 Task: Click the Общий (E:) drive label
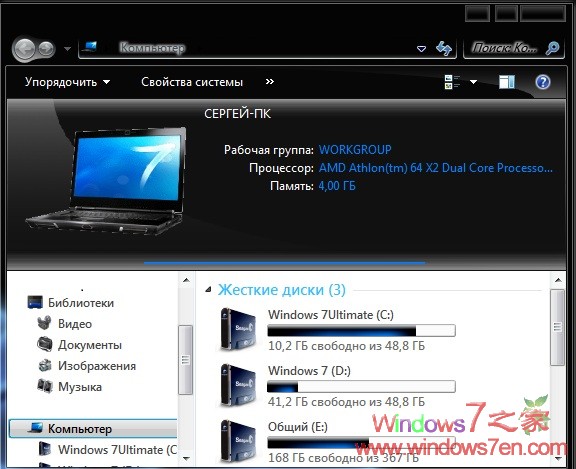coord(298,427)
